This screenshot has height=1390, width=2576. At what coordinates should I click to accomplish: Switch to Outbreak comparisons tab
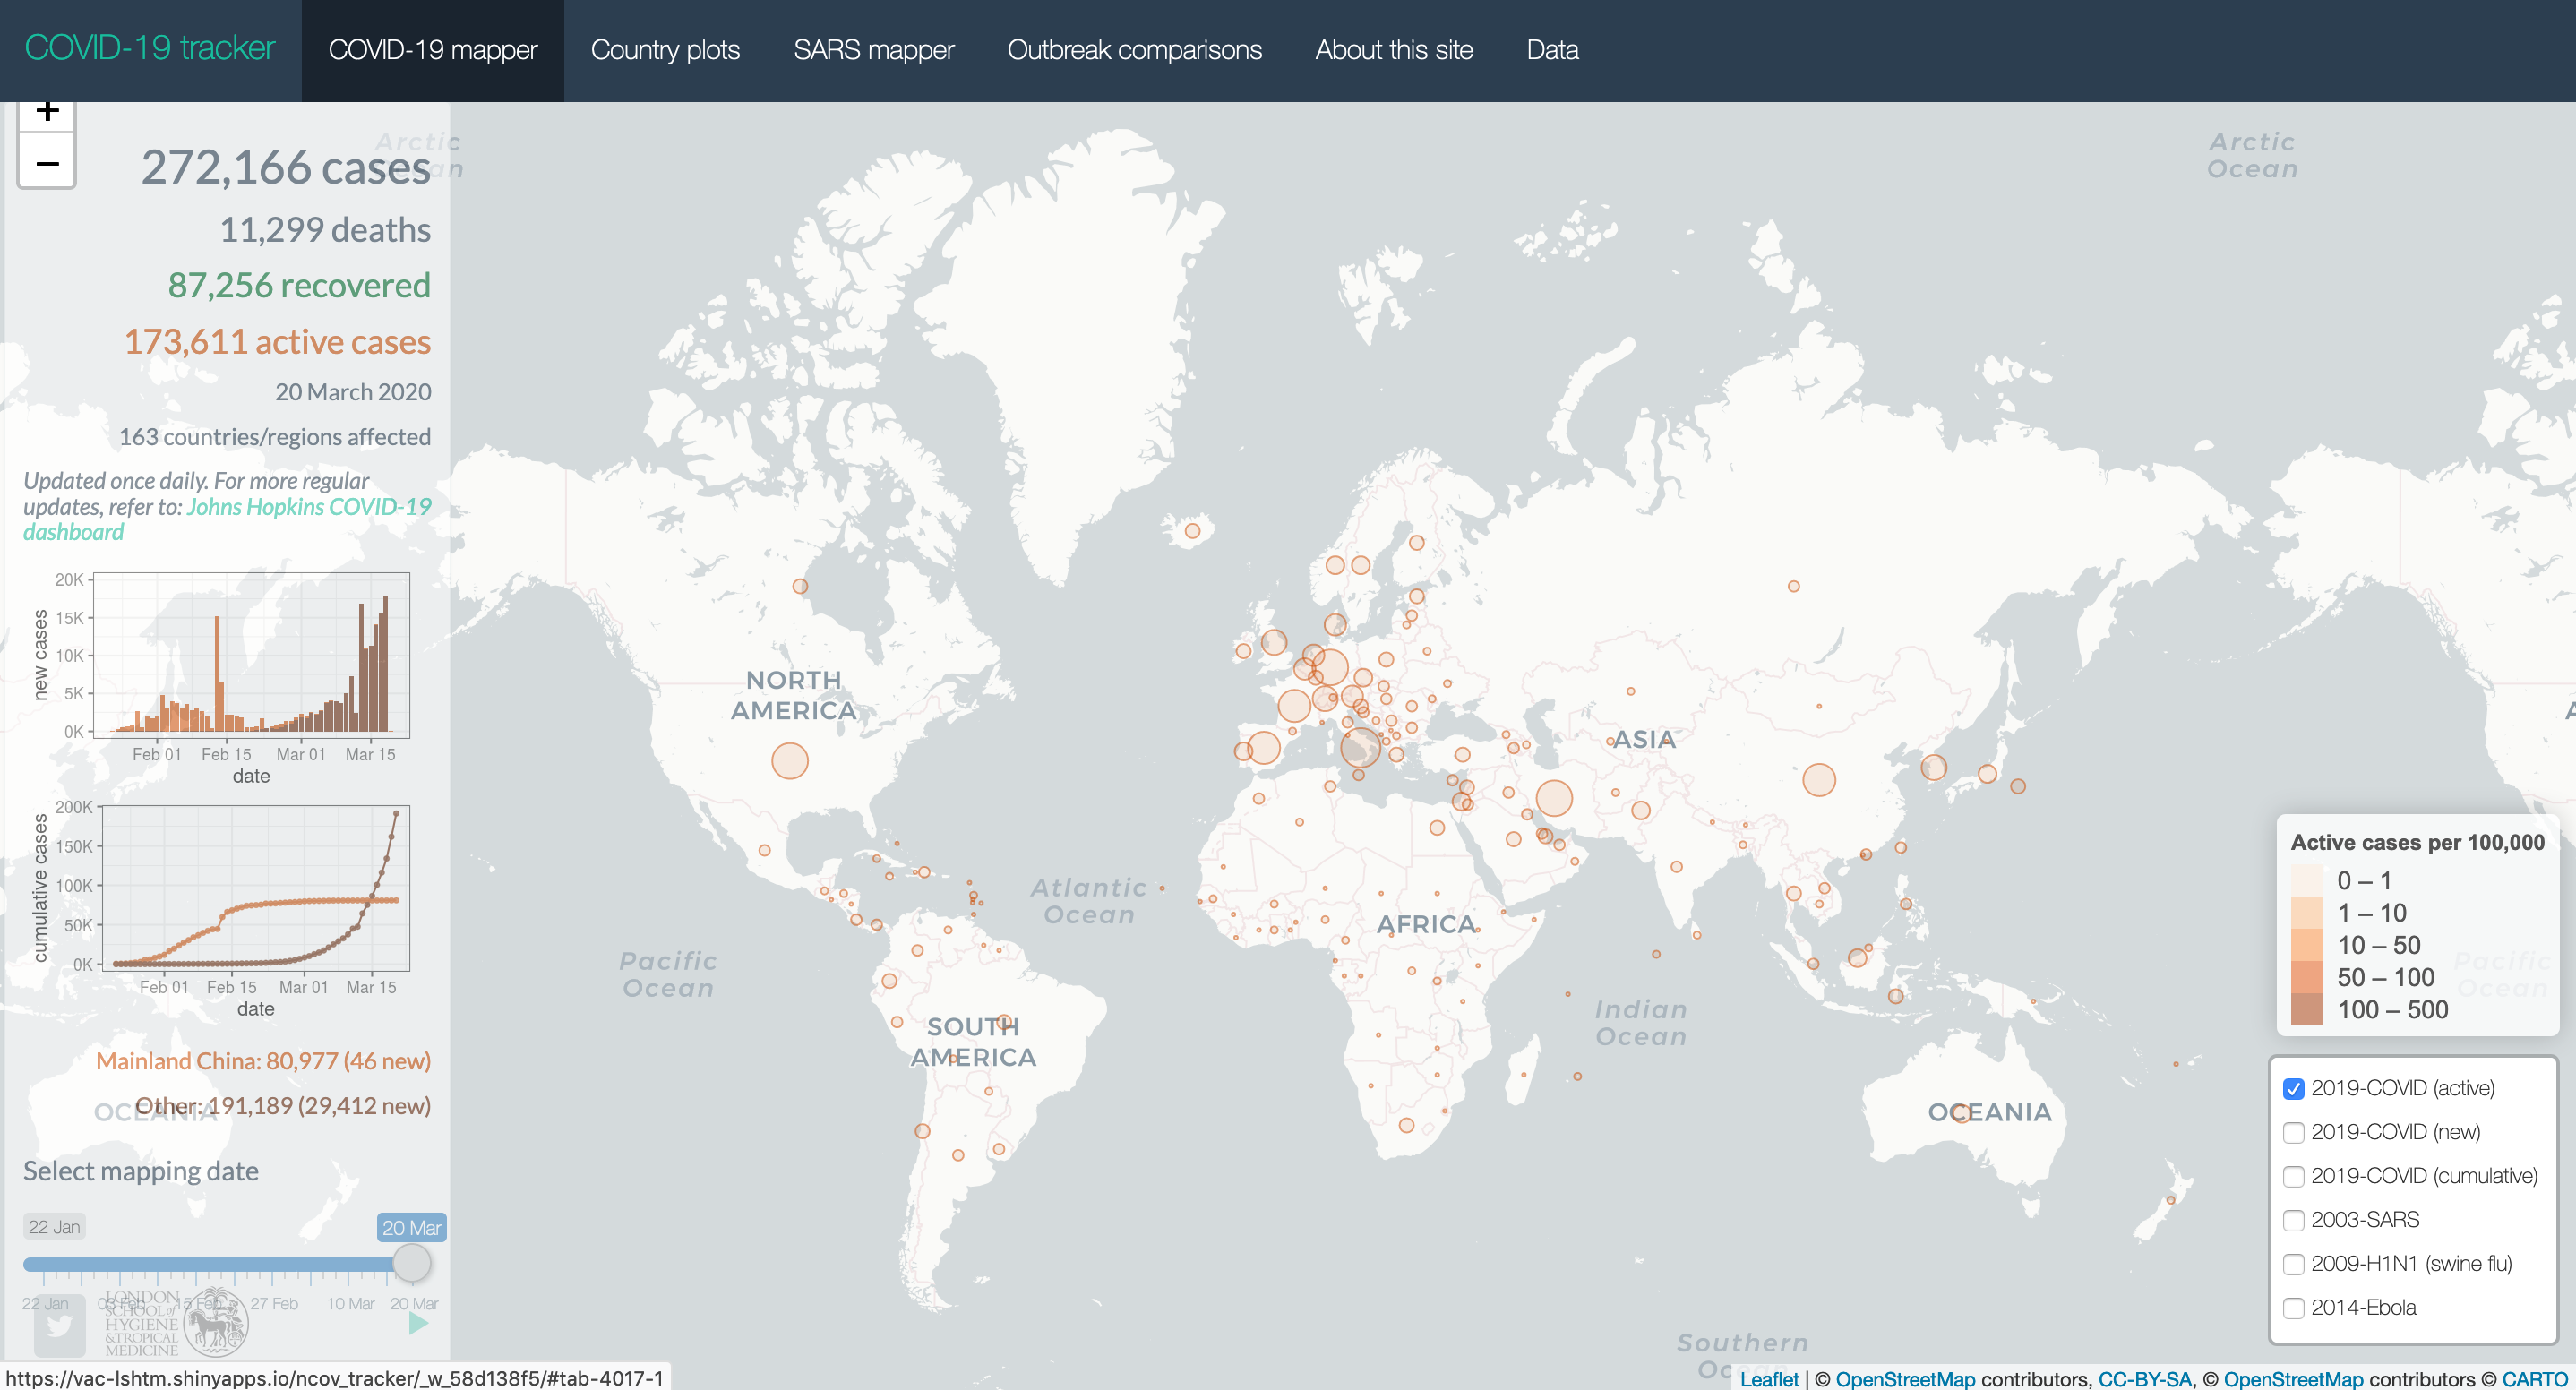(1134, 50)
